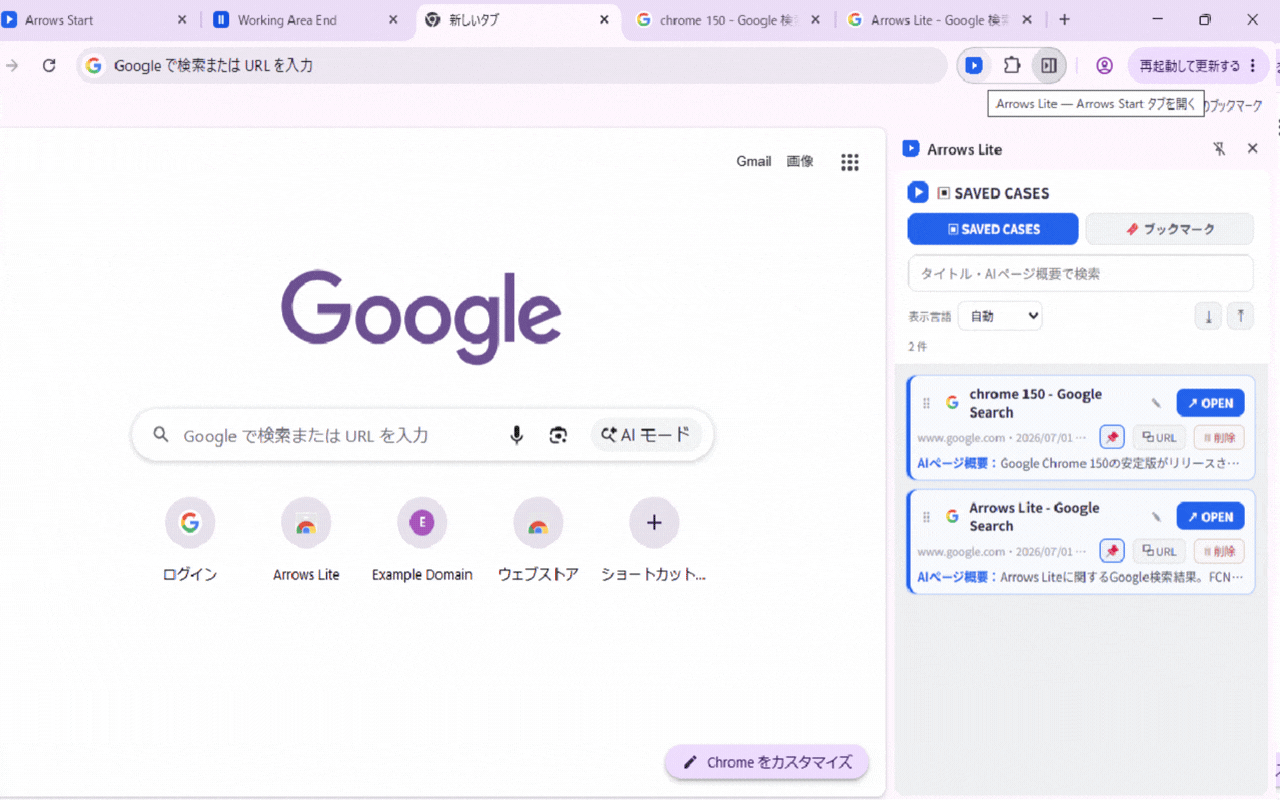Open the Chrome profile avatar icon
Screen dimensions: 1280x800
[1104, 65]
